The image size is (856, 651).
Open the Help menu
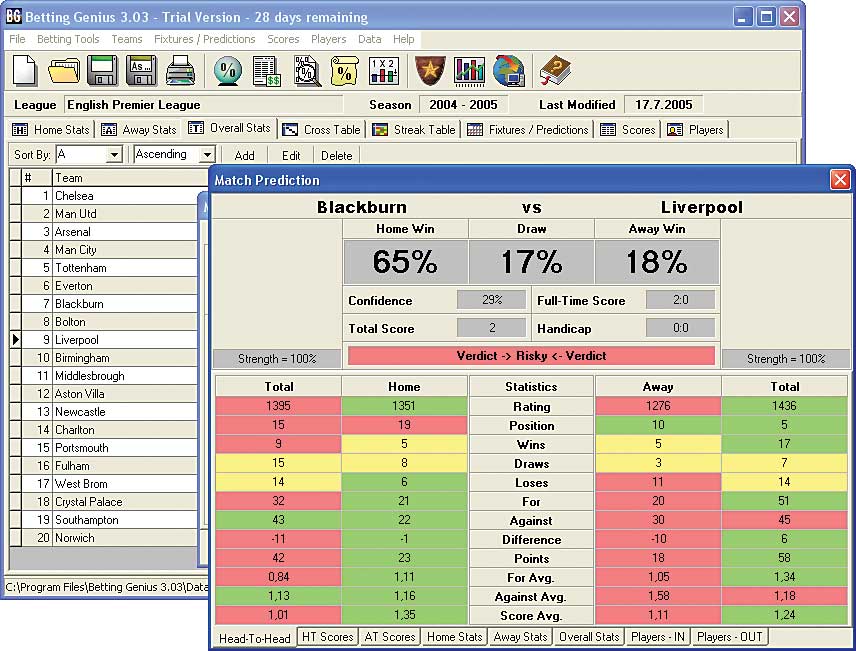coord(403,39)
